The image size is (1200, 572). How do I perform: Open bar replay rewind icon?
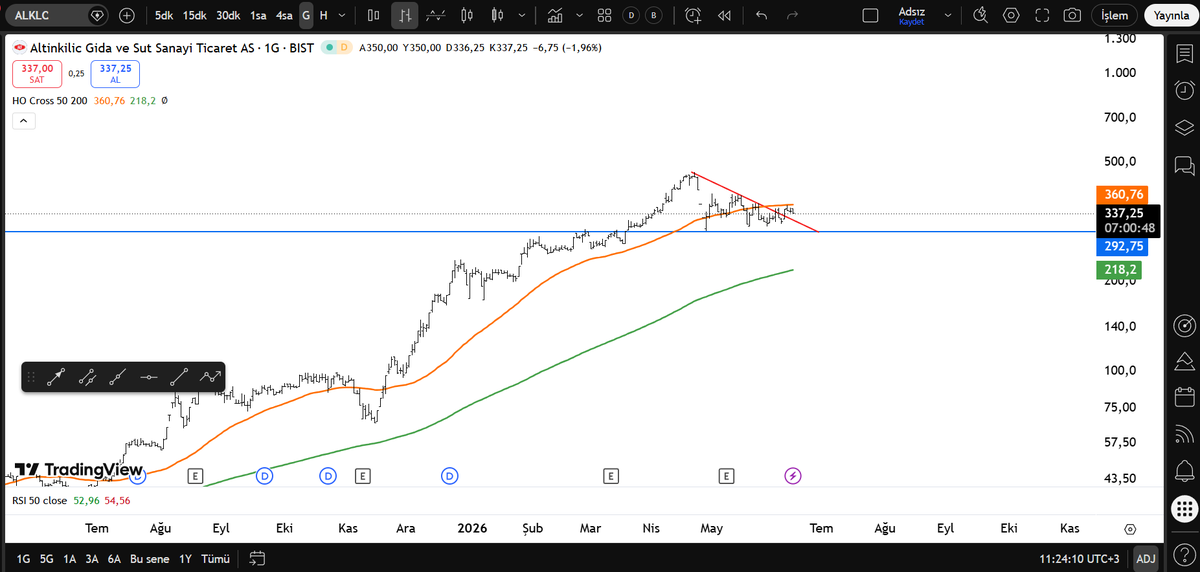point(724,15)
